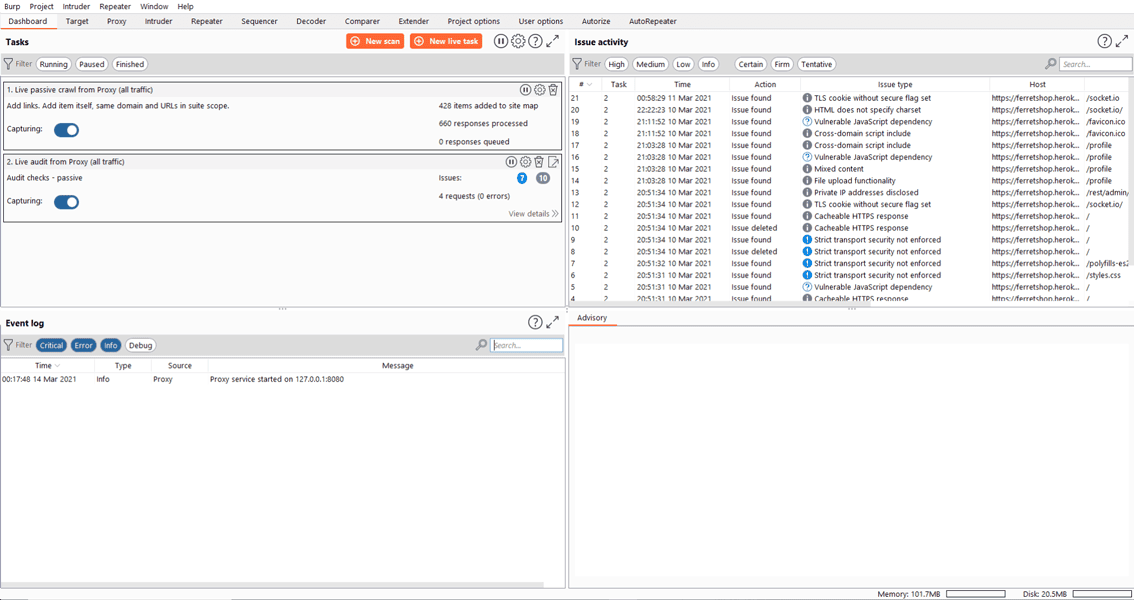Screen dimensions: 1134x600
Task: Click the info icon of Mixed content issue
Action: [807, 169]
